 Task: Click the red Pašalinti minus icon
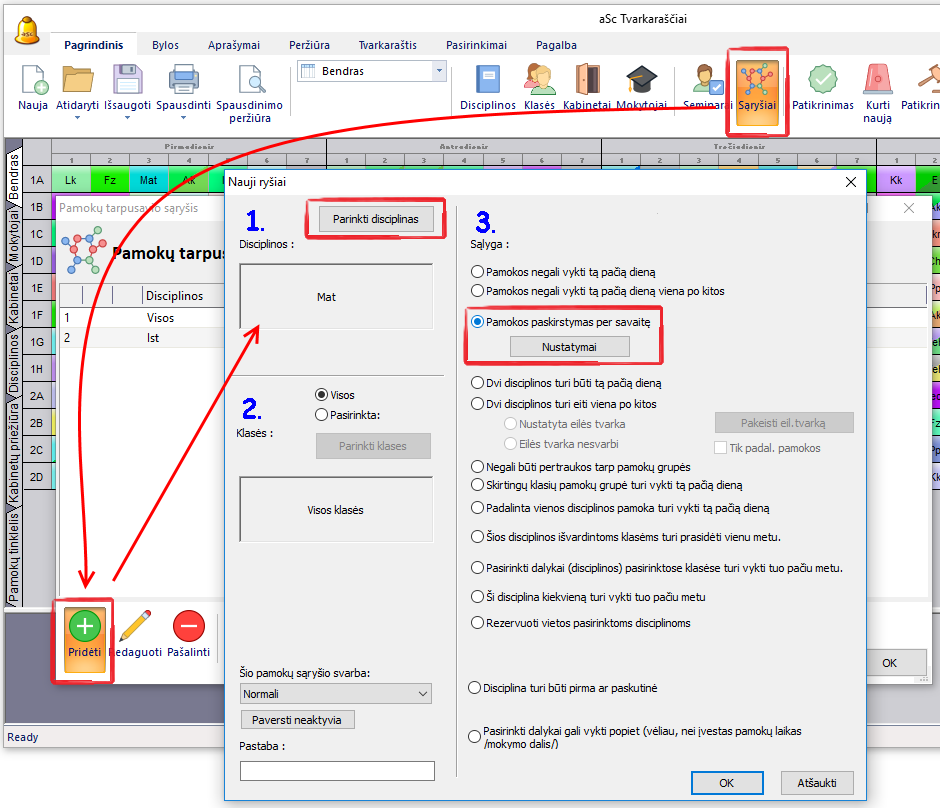pos(188,626)
